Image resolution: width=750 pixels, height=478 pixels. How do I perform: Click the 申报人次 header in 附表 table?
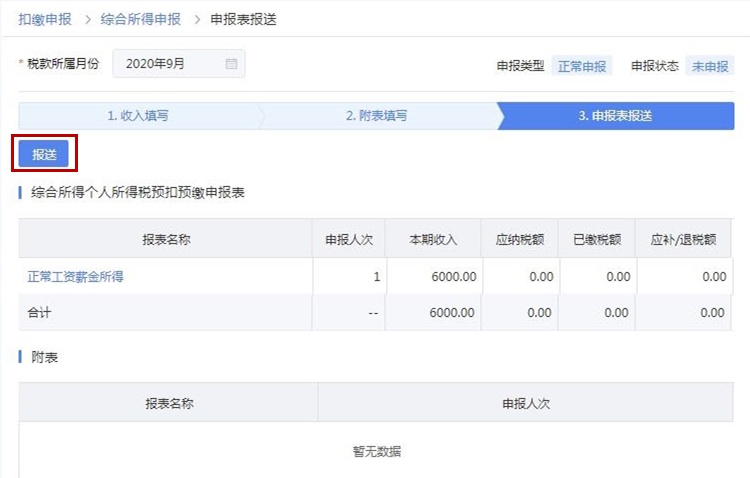tap(526, 403)
